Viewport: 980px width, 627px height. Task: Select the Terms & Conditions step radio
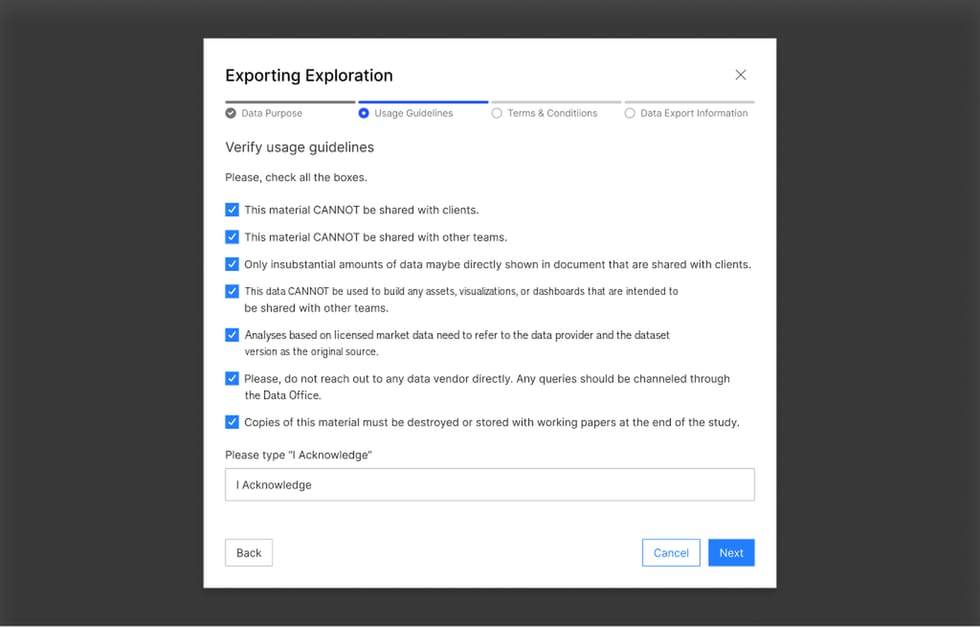pyautogui.click(x=497, y=113)
